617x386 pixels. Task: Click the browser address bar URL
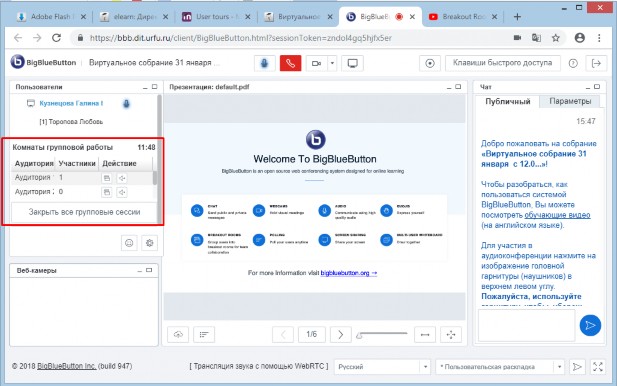pyautogui.click(x=240, y=38)
